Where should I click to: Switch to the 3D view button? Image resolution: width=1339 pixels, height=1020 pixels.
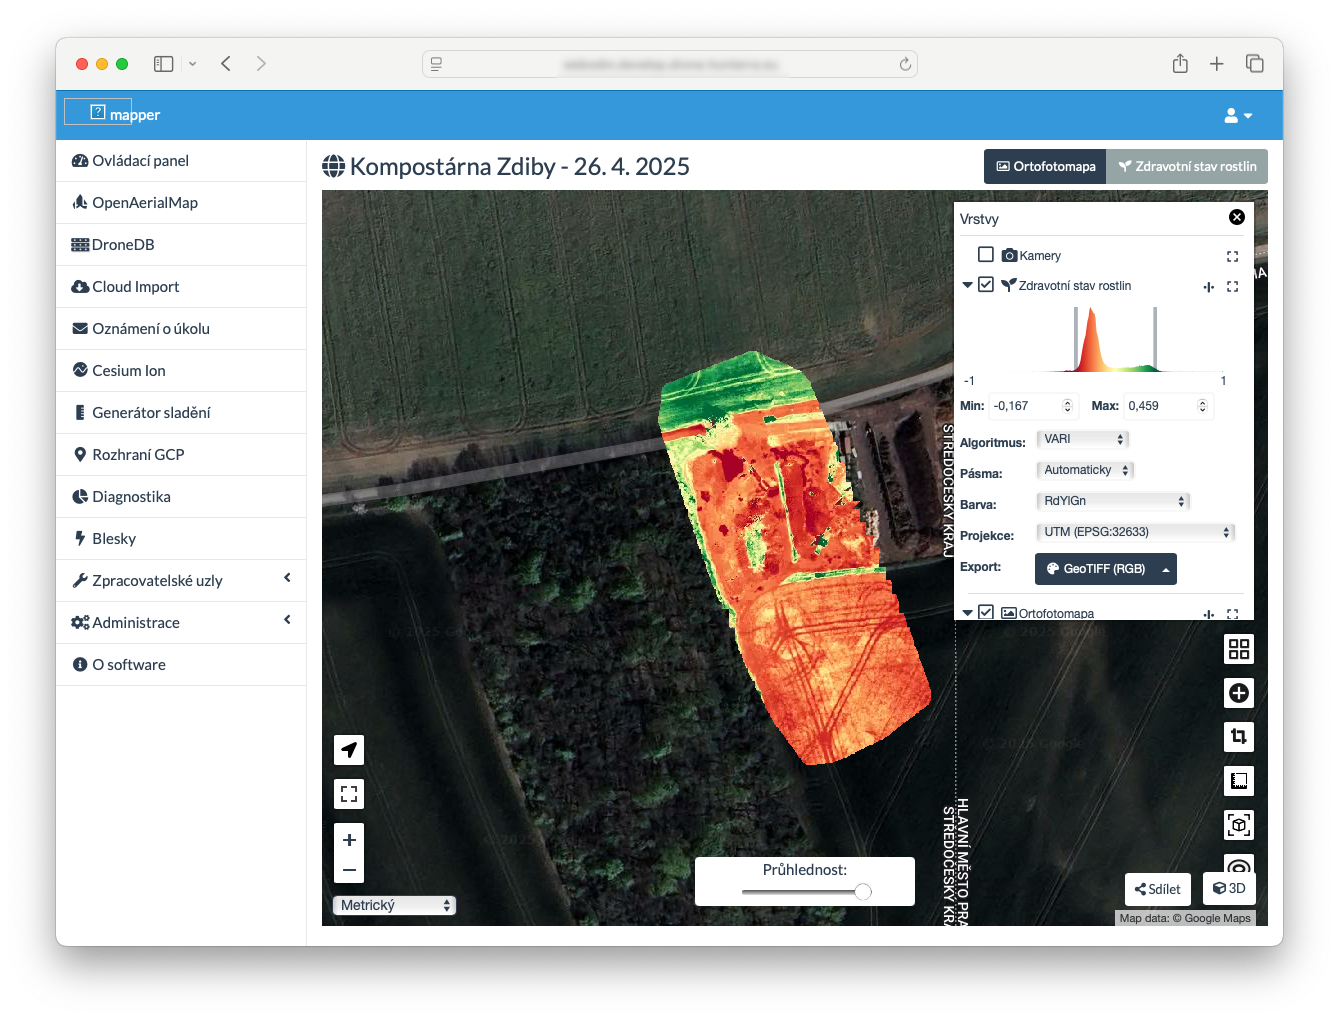(1229, 888)
